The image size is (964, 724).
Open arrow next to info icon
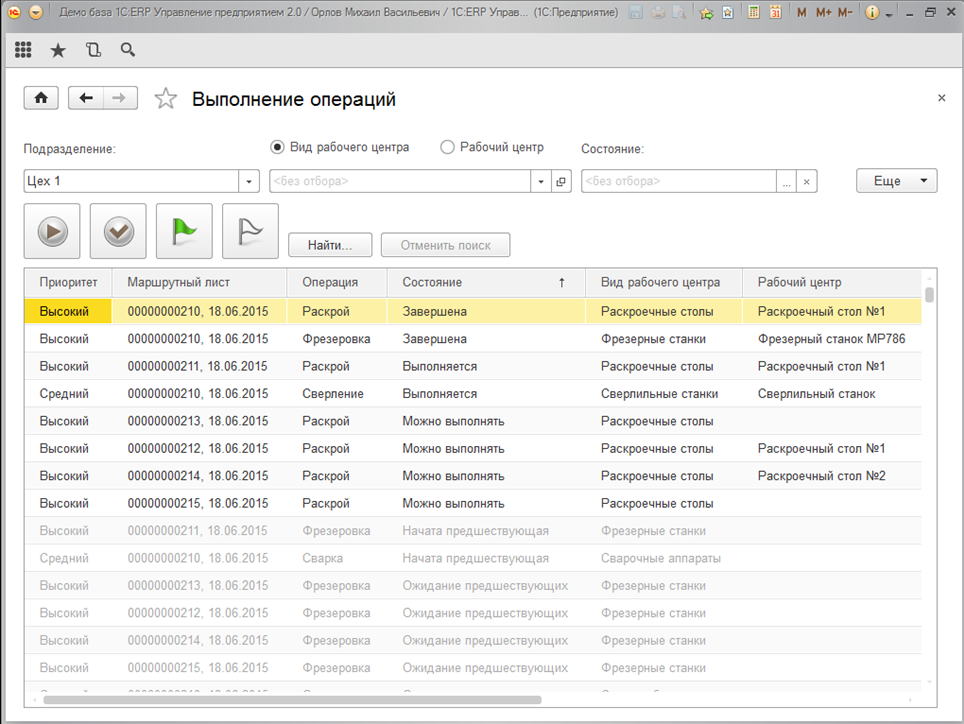point(889,15)
